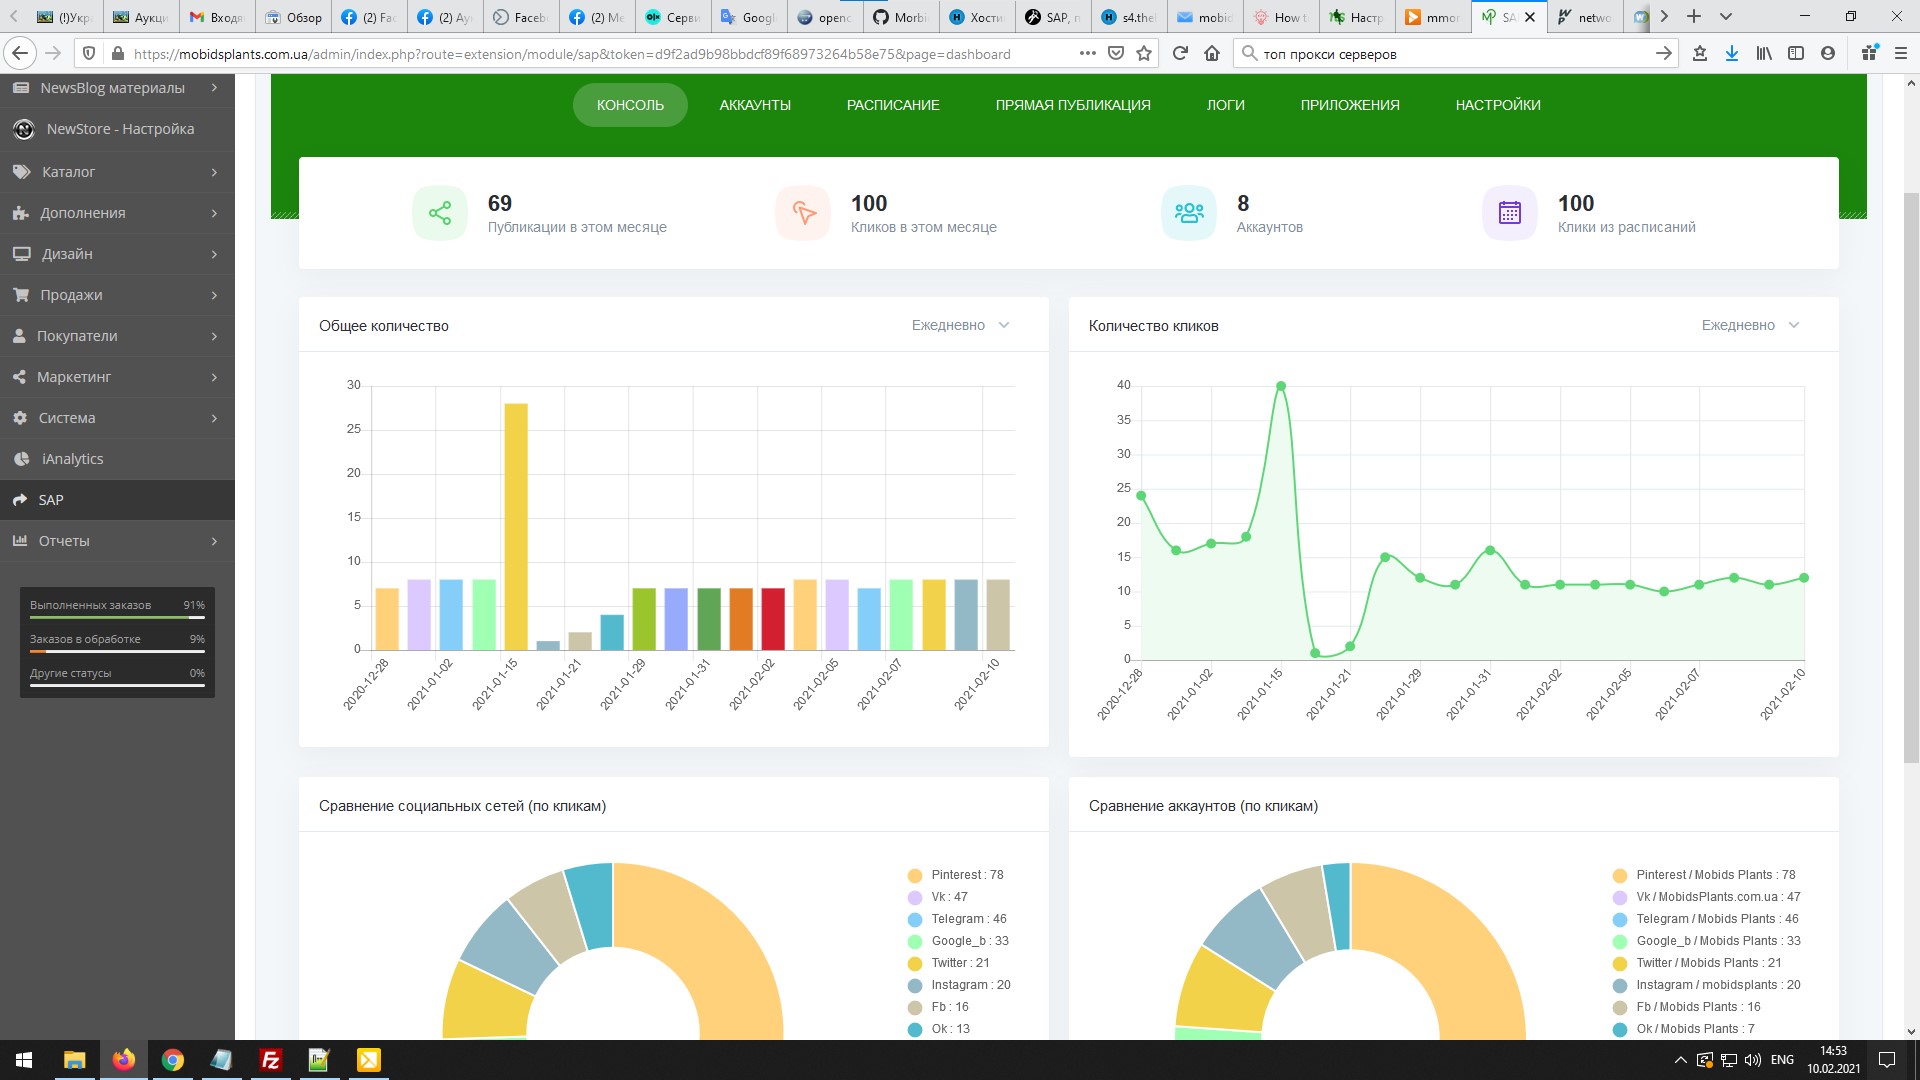This screenshot has width=1920, height=1080.
Task: Open Ежедневно dropdown in Общее количество
Action: 960,325
